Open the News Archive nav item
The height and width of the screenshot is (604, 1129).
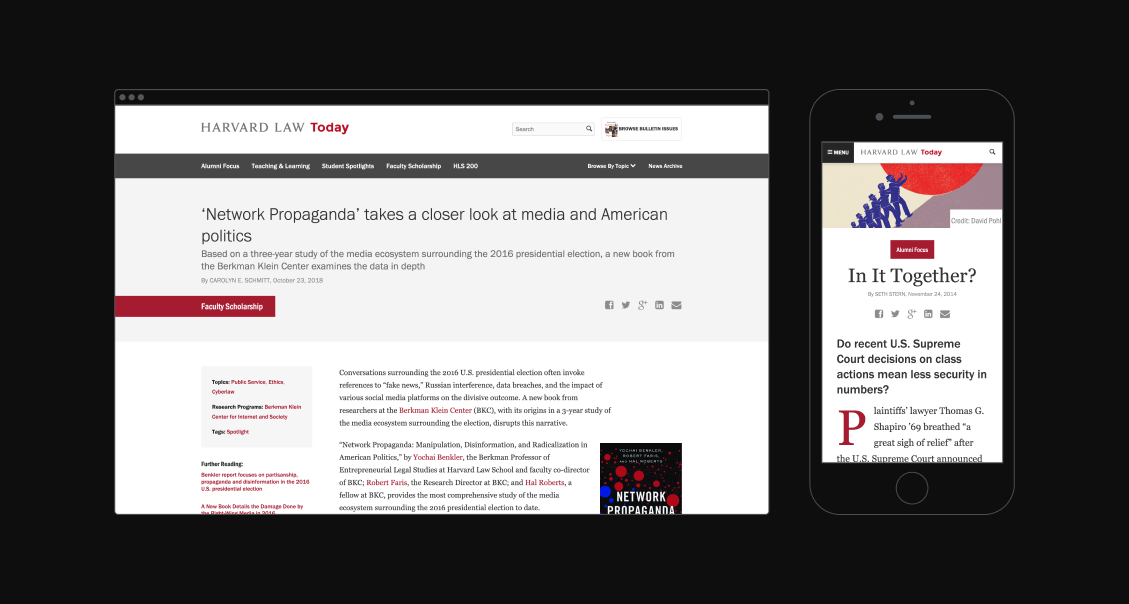coord(665,166)
